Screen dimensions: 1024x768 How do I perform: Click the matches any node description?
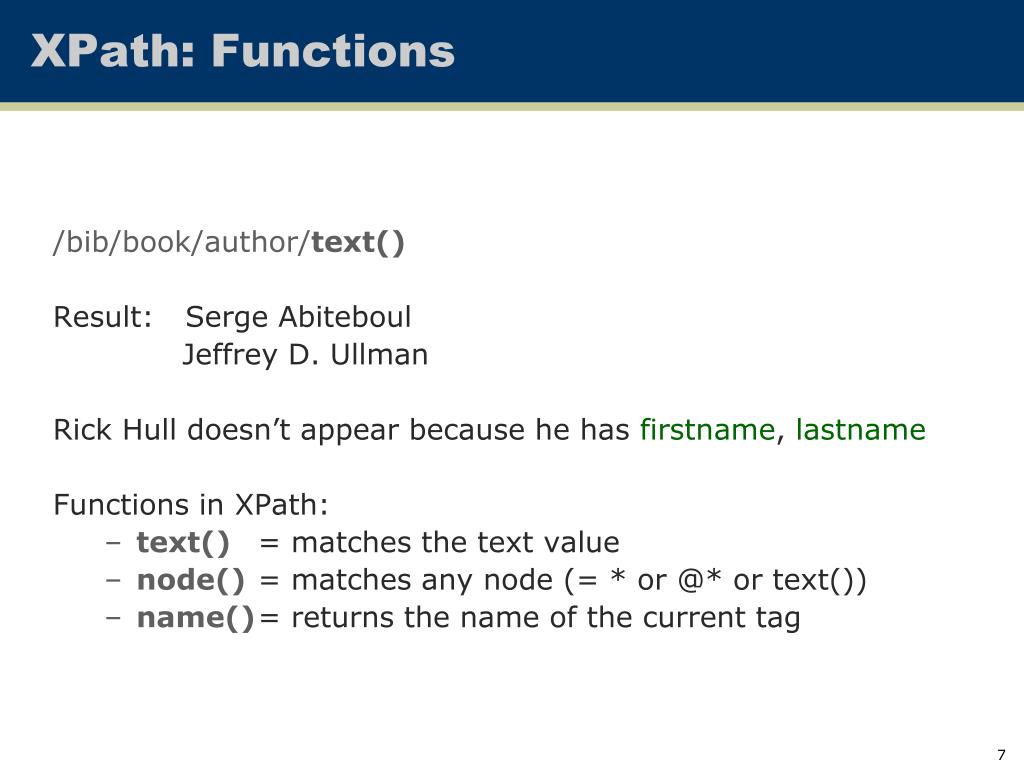coord(422,581)
